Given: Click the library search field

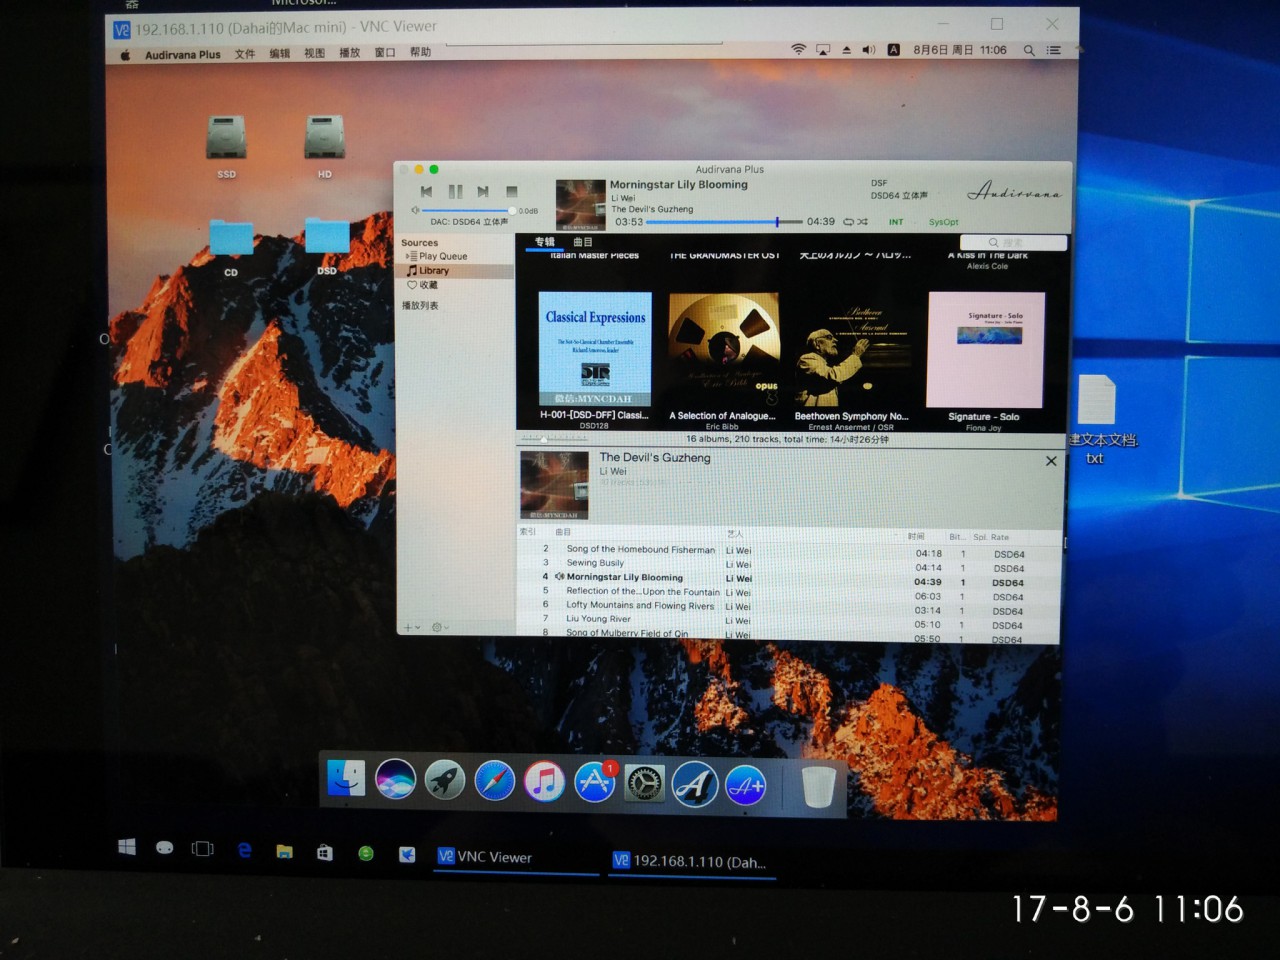Looking at the screenshot, I should click(x=1013, y=243).
